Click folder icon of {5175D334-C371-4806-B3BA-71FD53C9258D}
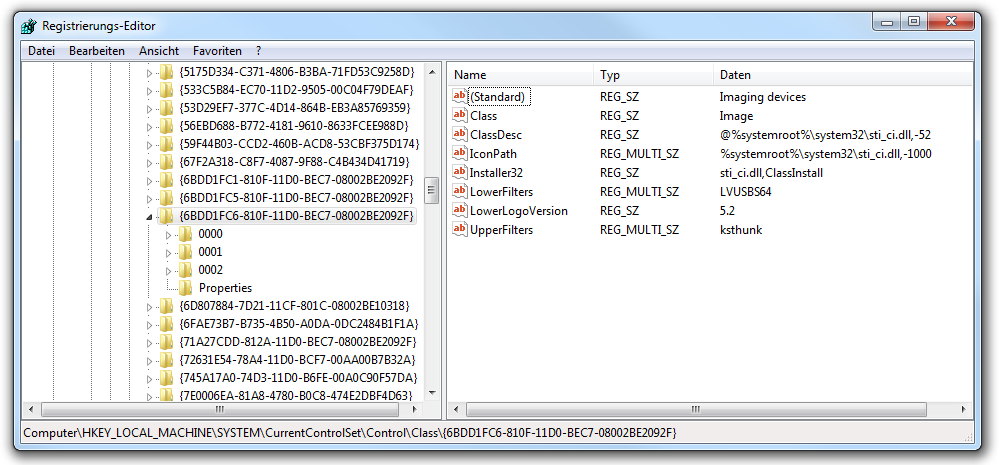 [166, 71]
